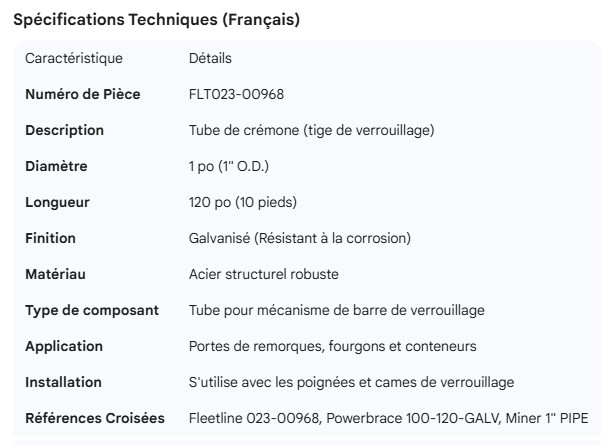The image size is (609, 445).
Task: Click the Détails column header
Action: pos(209,58)
